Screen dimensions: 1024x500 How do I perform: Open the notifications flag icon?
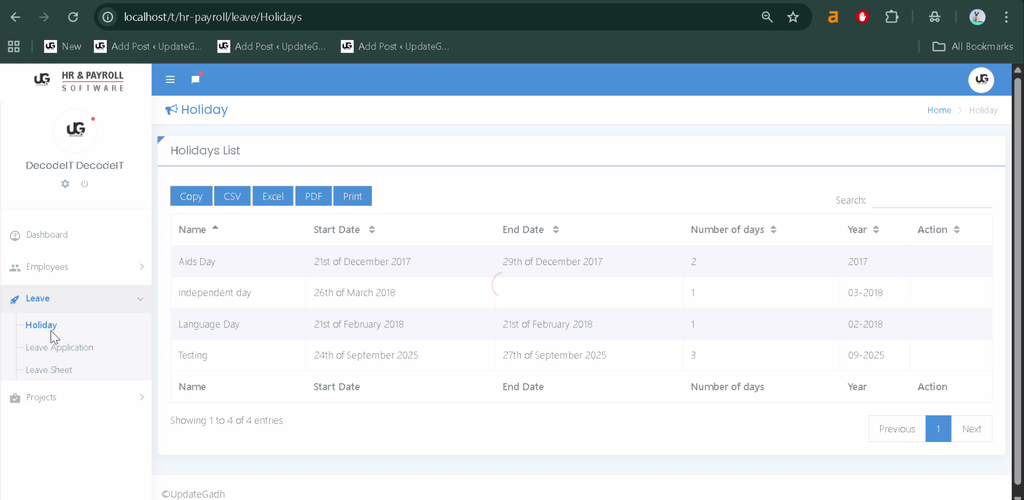pos(195,79)
